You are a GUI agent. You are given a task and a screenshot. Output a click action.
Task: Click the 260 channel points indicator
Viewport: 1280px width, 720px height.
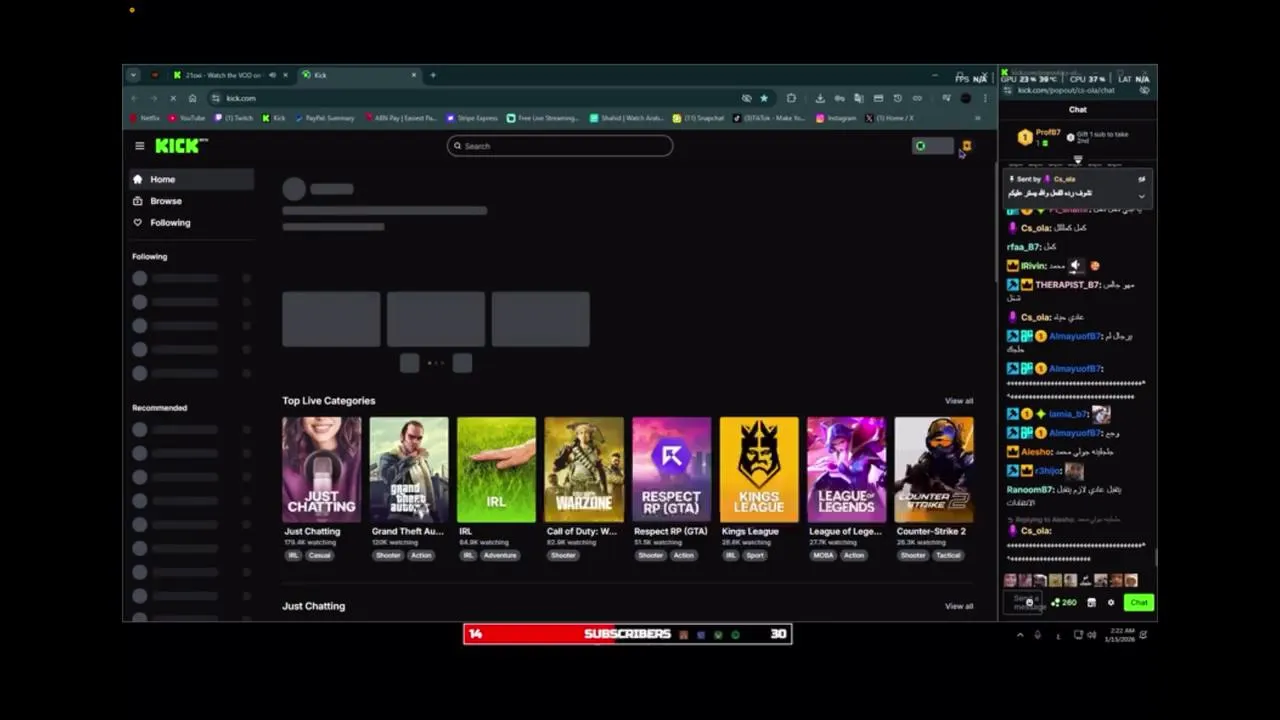click(x=1063, y=602)
